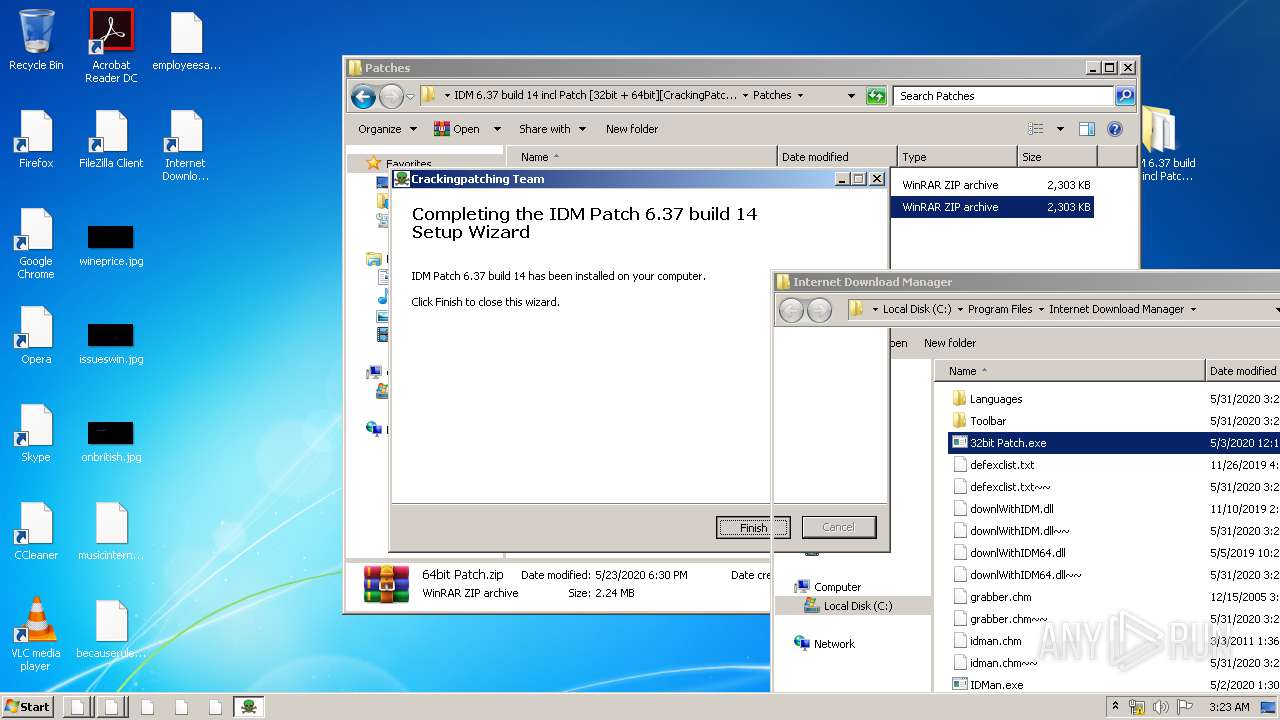Select the Skype desktop shortcut
This screenshot has width=1280, height=720.
click(x=36, y=433)
